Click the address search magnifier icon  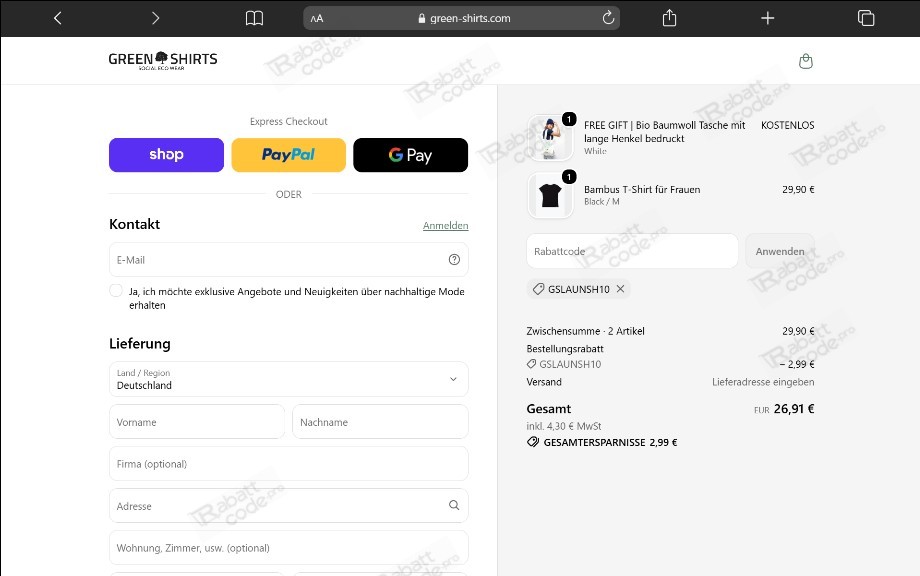click(x=454, y=505)
